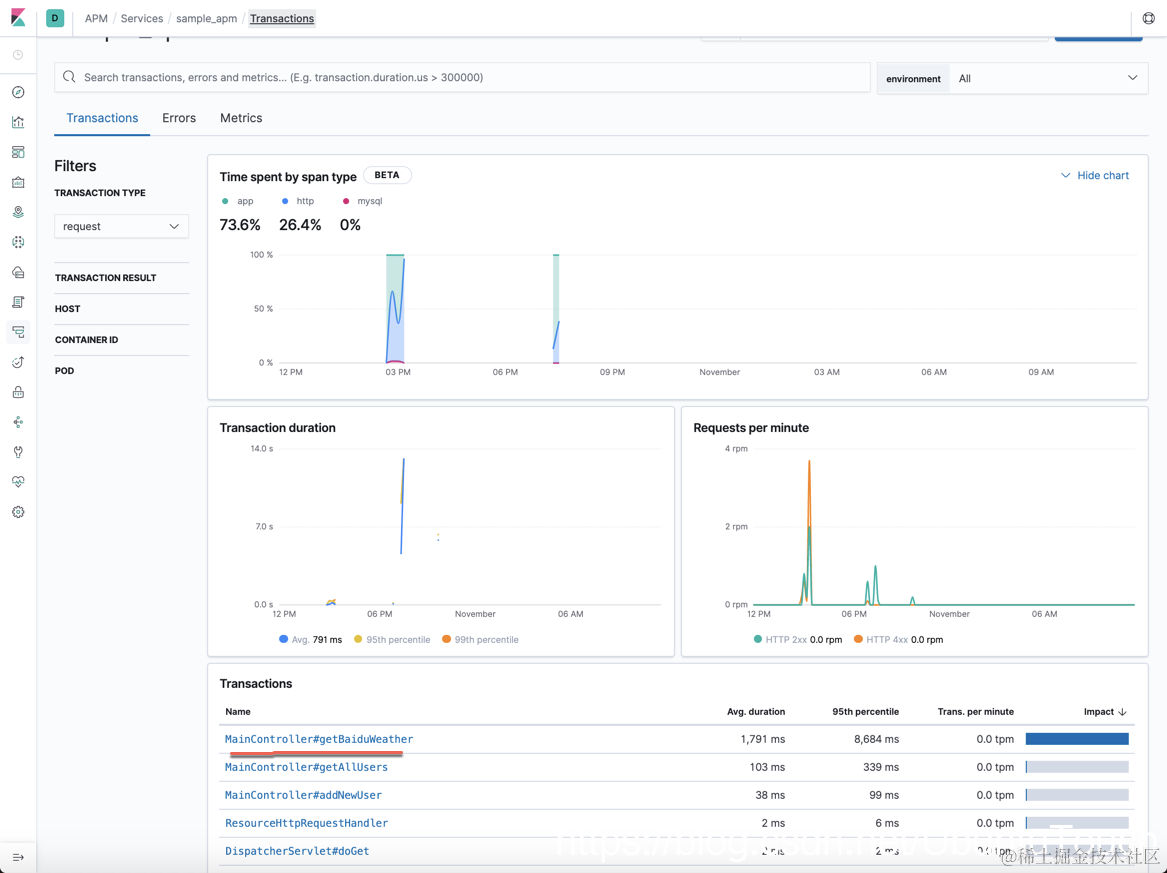This screenshot has height=873, width=1167.
Task: Open Discover via the compass icon
Action: point(18,92)
